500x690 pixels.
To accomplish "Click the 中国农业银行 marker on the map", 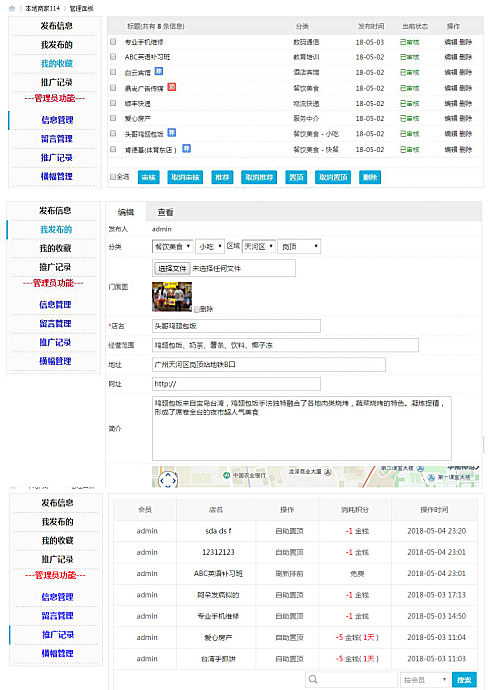I will pos(226,475).
